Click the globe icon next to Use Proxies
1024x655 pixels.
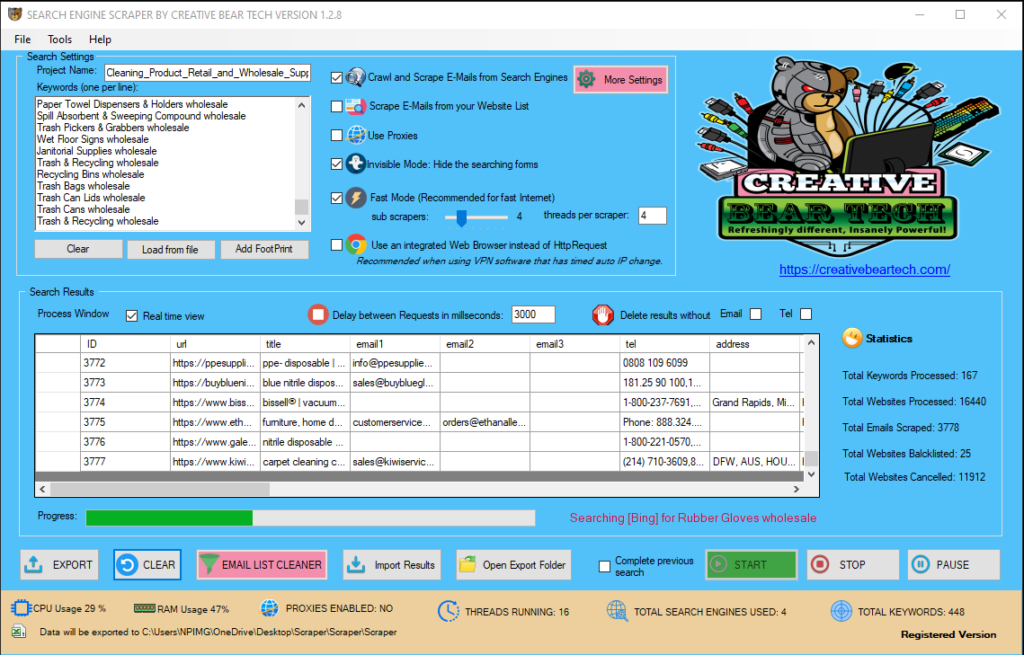tap(356, 135)
